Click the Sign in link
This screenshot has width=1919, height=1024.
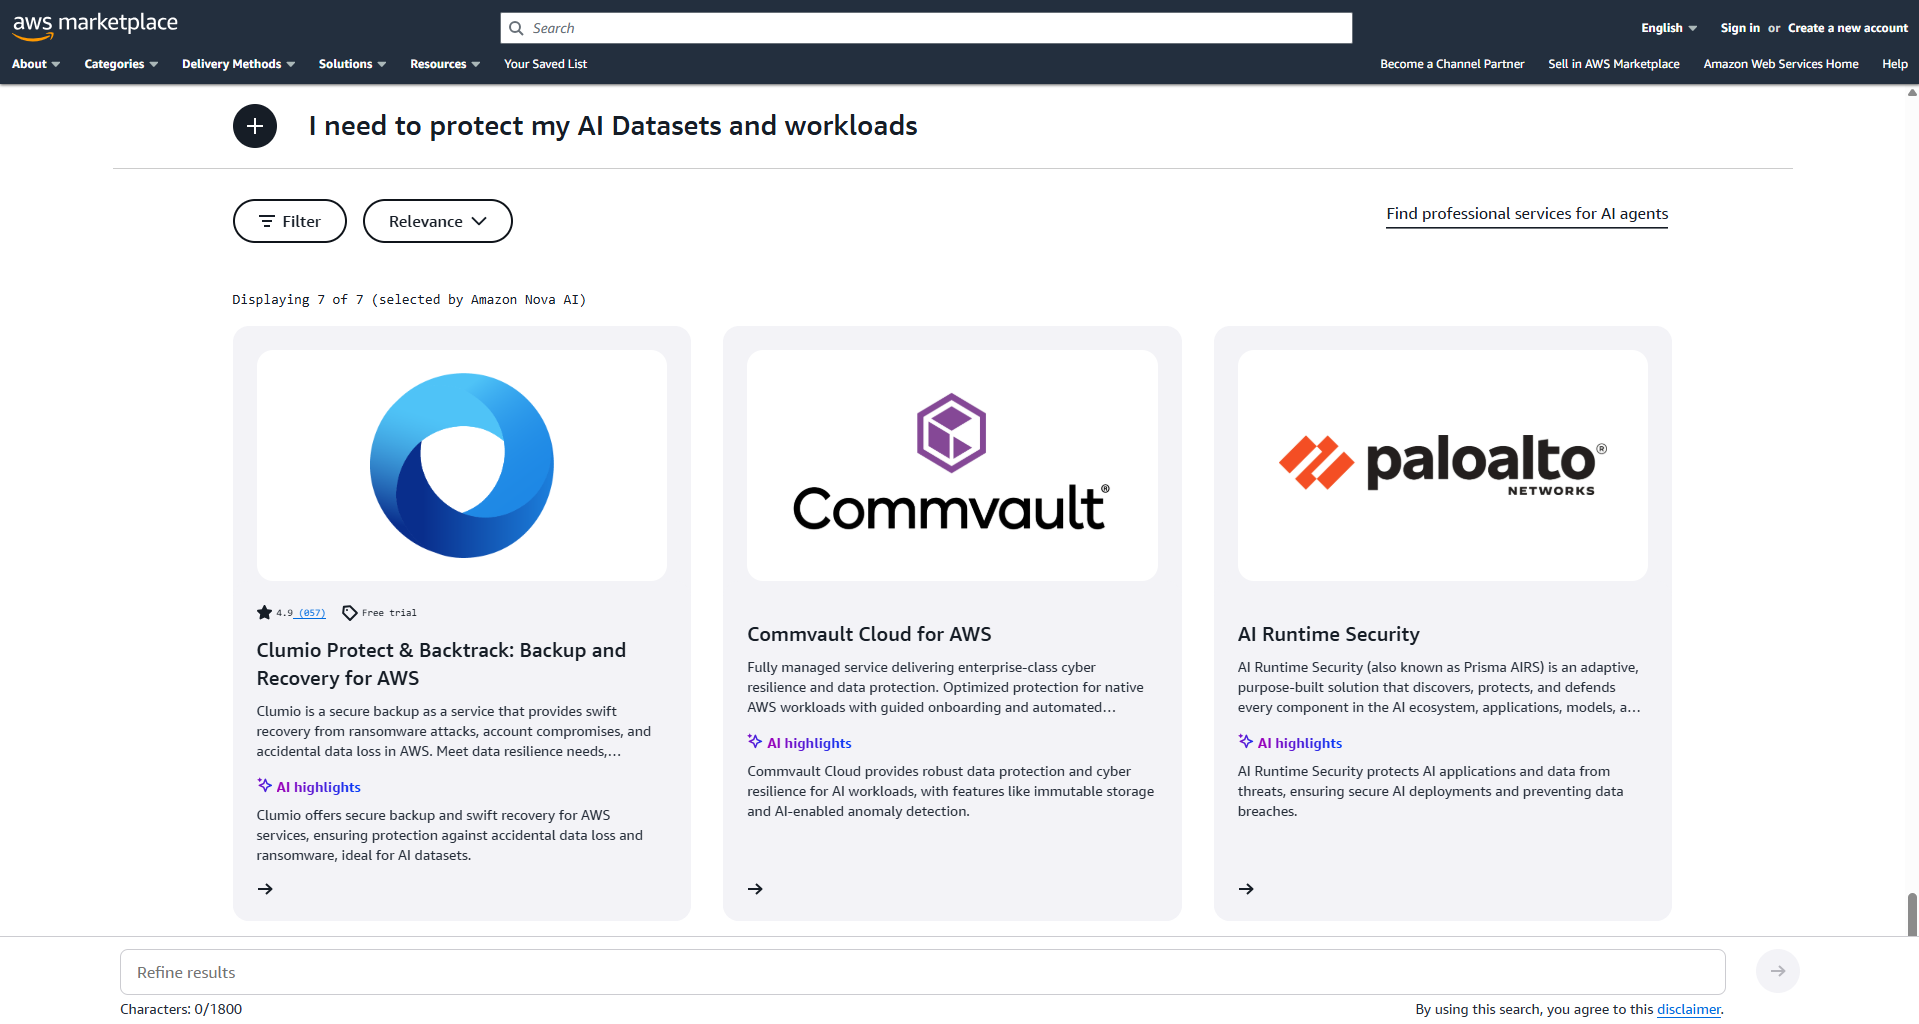tap(1740, 28)
